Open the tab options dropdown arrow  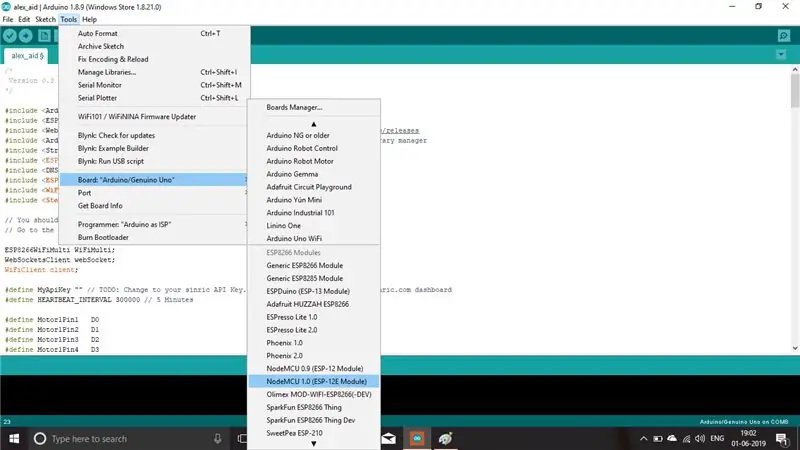[781, 54]
